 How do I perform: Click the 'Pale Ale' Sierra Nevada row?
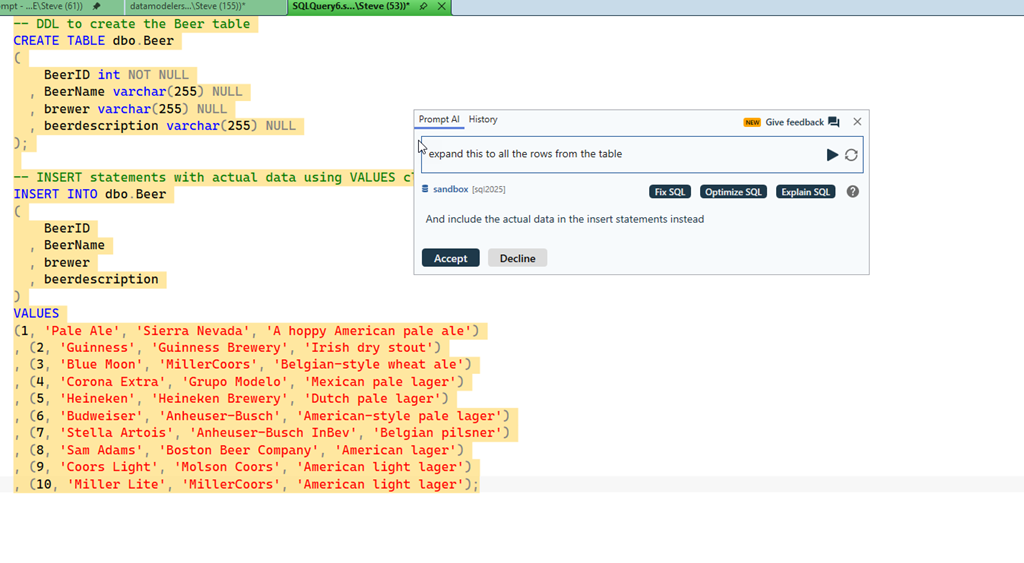tap(247, 331)
